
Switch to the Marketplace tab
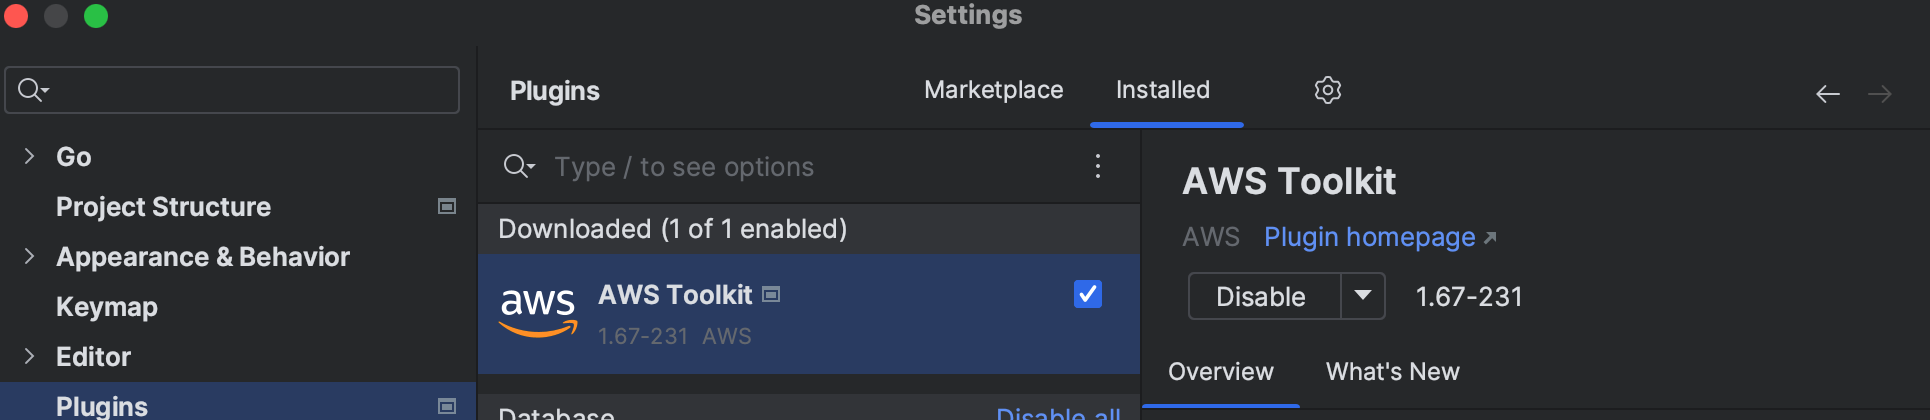tap(993, 90)
